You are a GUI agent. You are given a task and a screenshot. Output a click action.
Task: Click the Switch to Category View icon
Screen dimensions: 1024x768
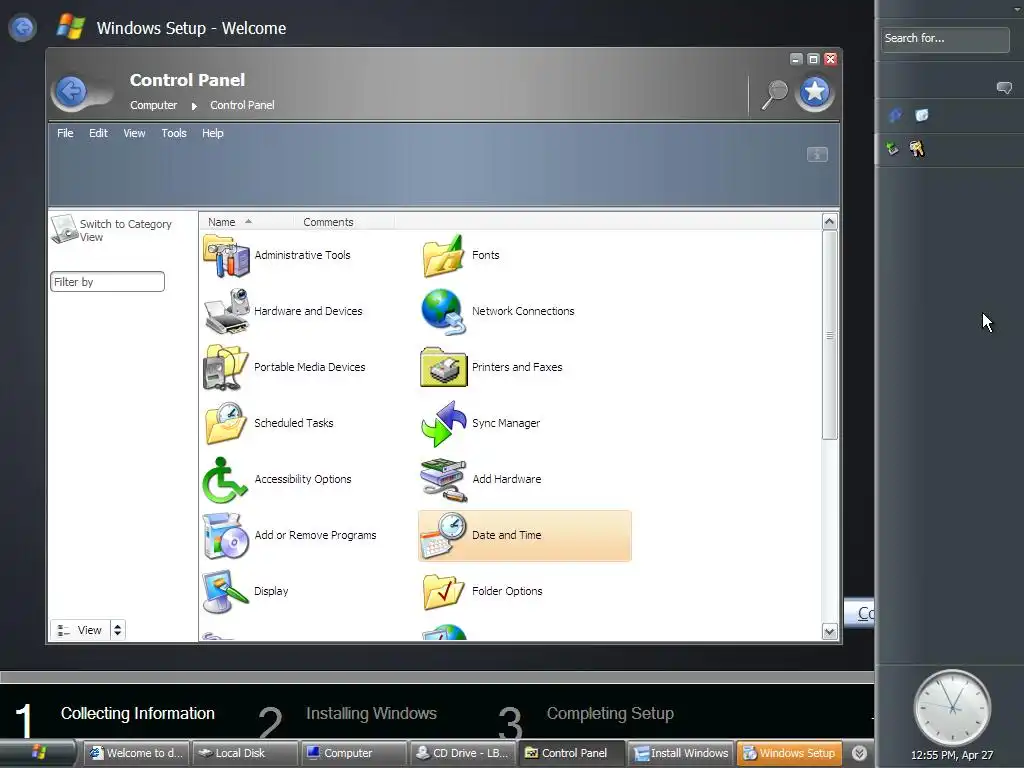64,229
